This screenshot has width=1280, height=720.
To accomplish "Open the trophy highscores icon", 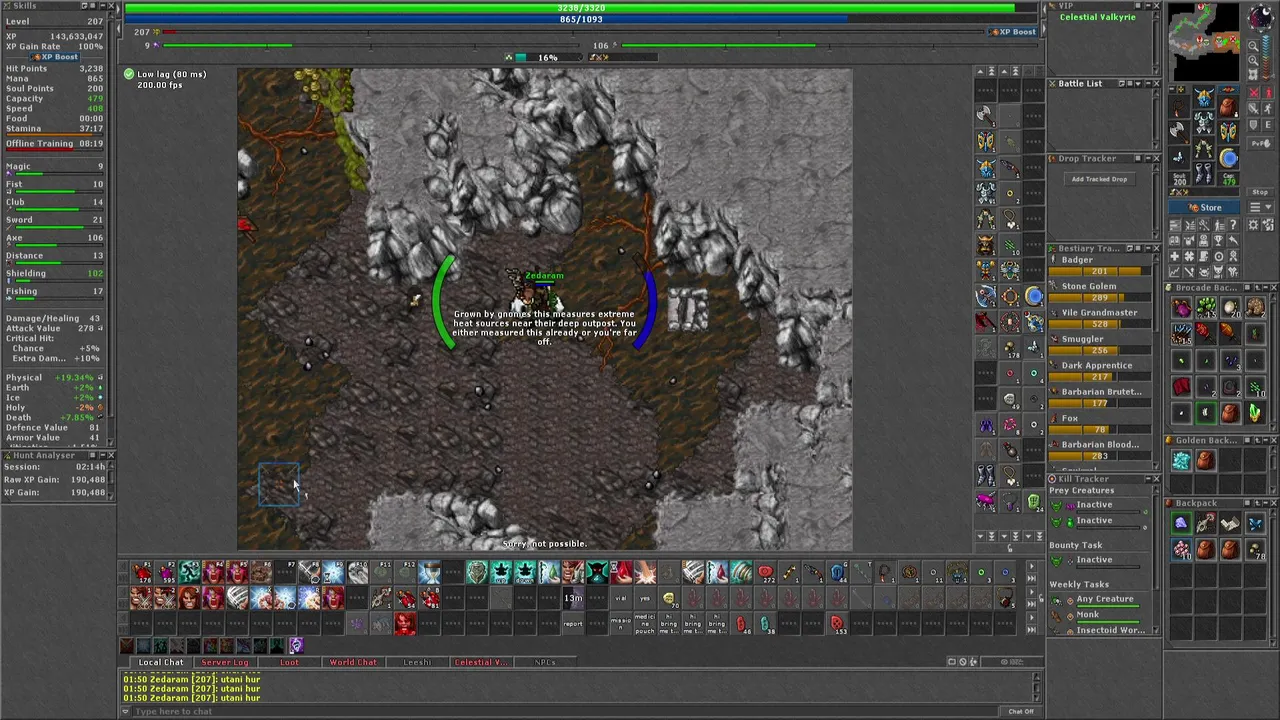I will tap(1218, 240).
